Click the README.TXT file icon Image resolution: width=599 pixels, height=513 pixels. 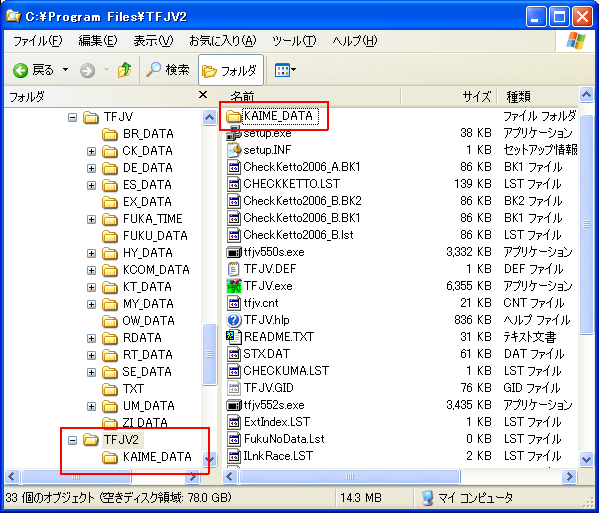(233, 337)
